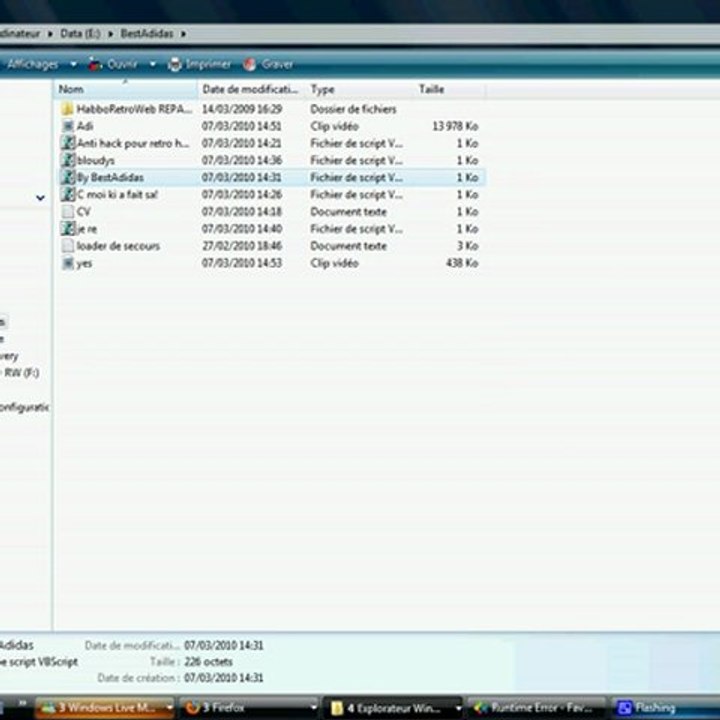Viewport: 720px width, 720px height.
Task: Click BestAdidas in the address breadcrumb
Action: click(x=147, y=34)
